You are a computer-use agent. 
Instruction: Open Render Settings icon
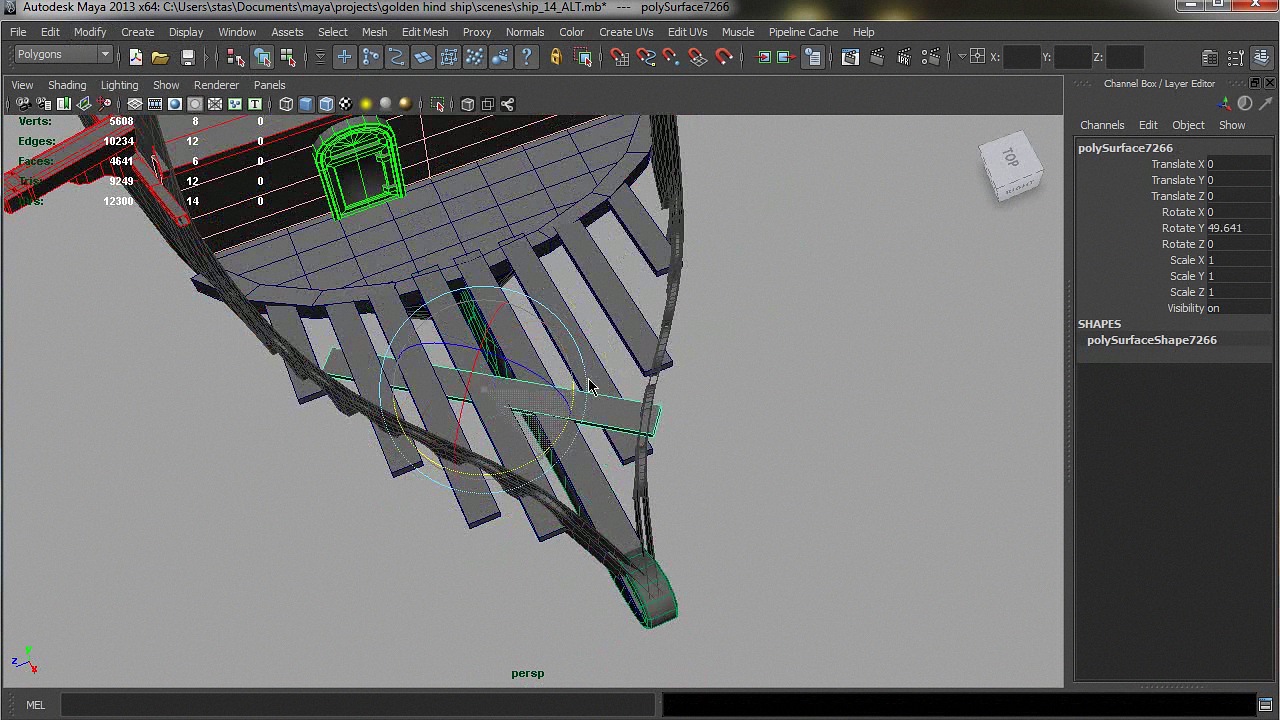tap(931, 57)
